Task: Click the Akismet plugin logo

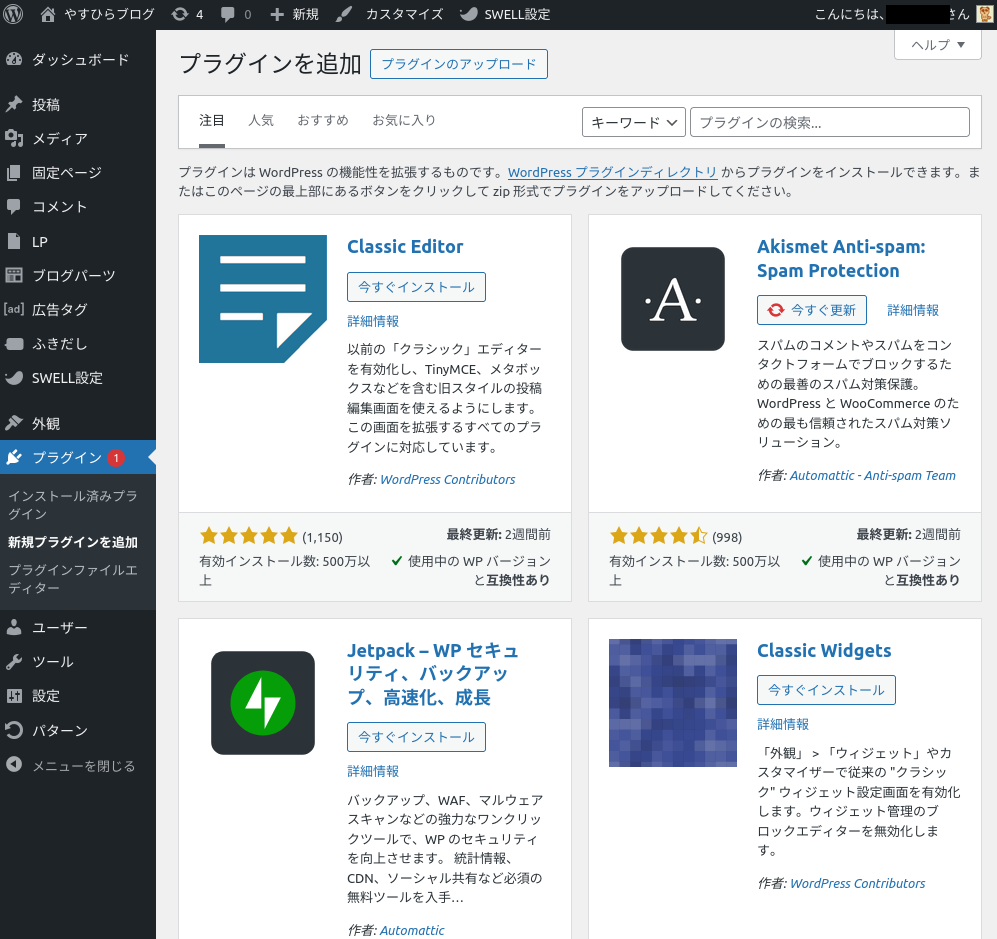Action: point(672,299)
